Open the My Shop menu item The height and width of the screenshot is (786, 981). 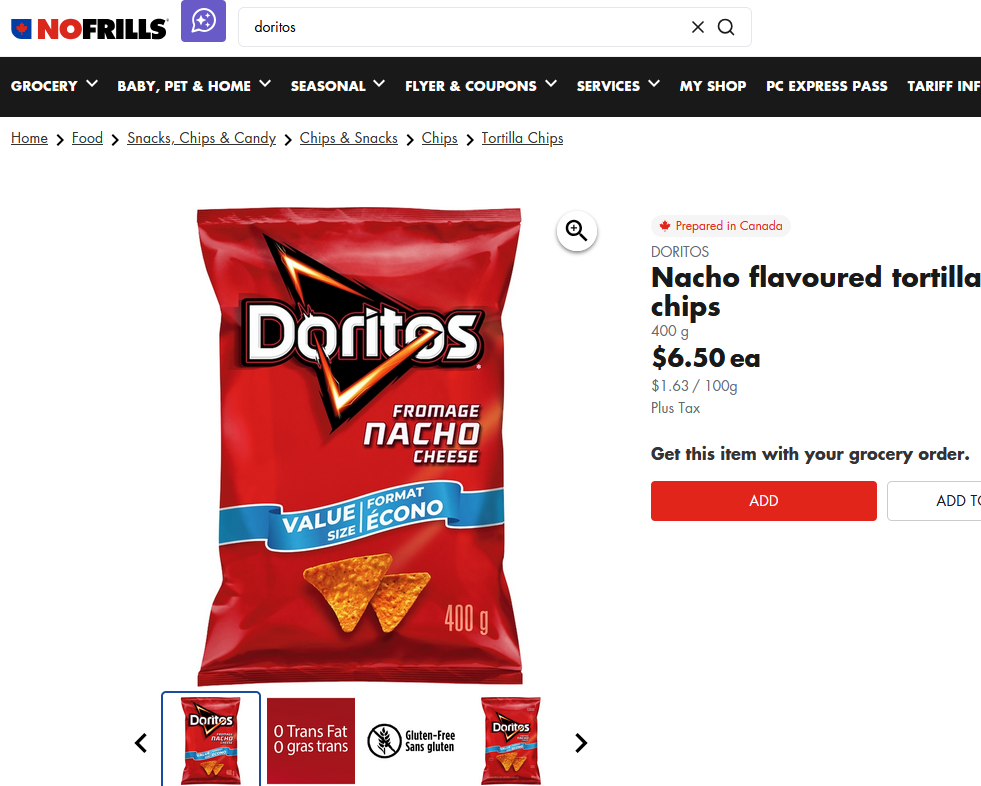713,86
